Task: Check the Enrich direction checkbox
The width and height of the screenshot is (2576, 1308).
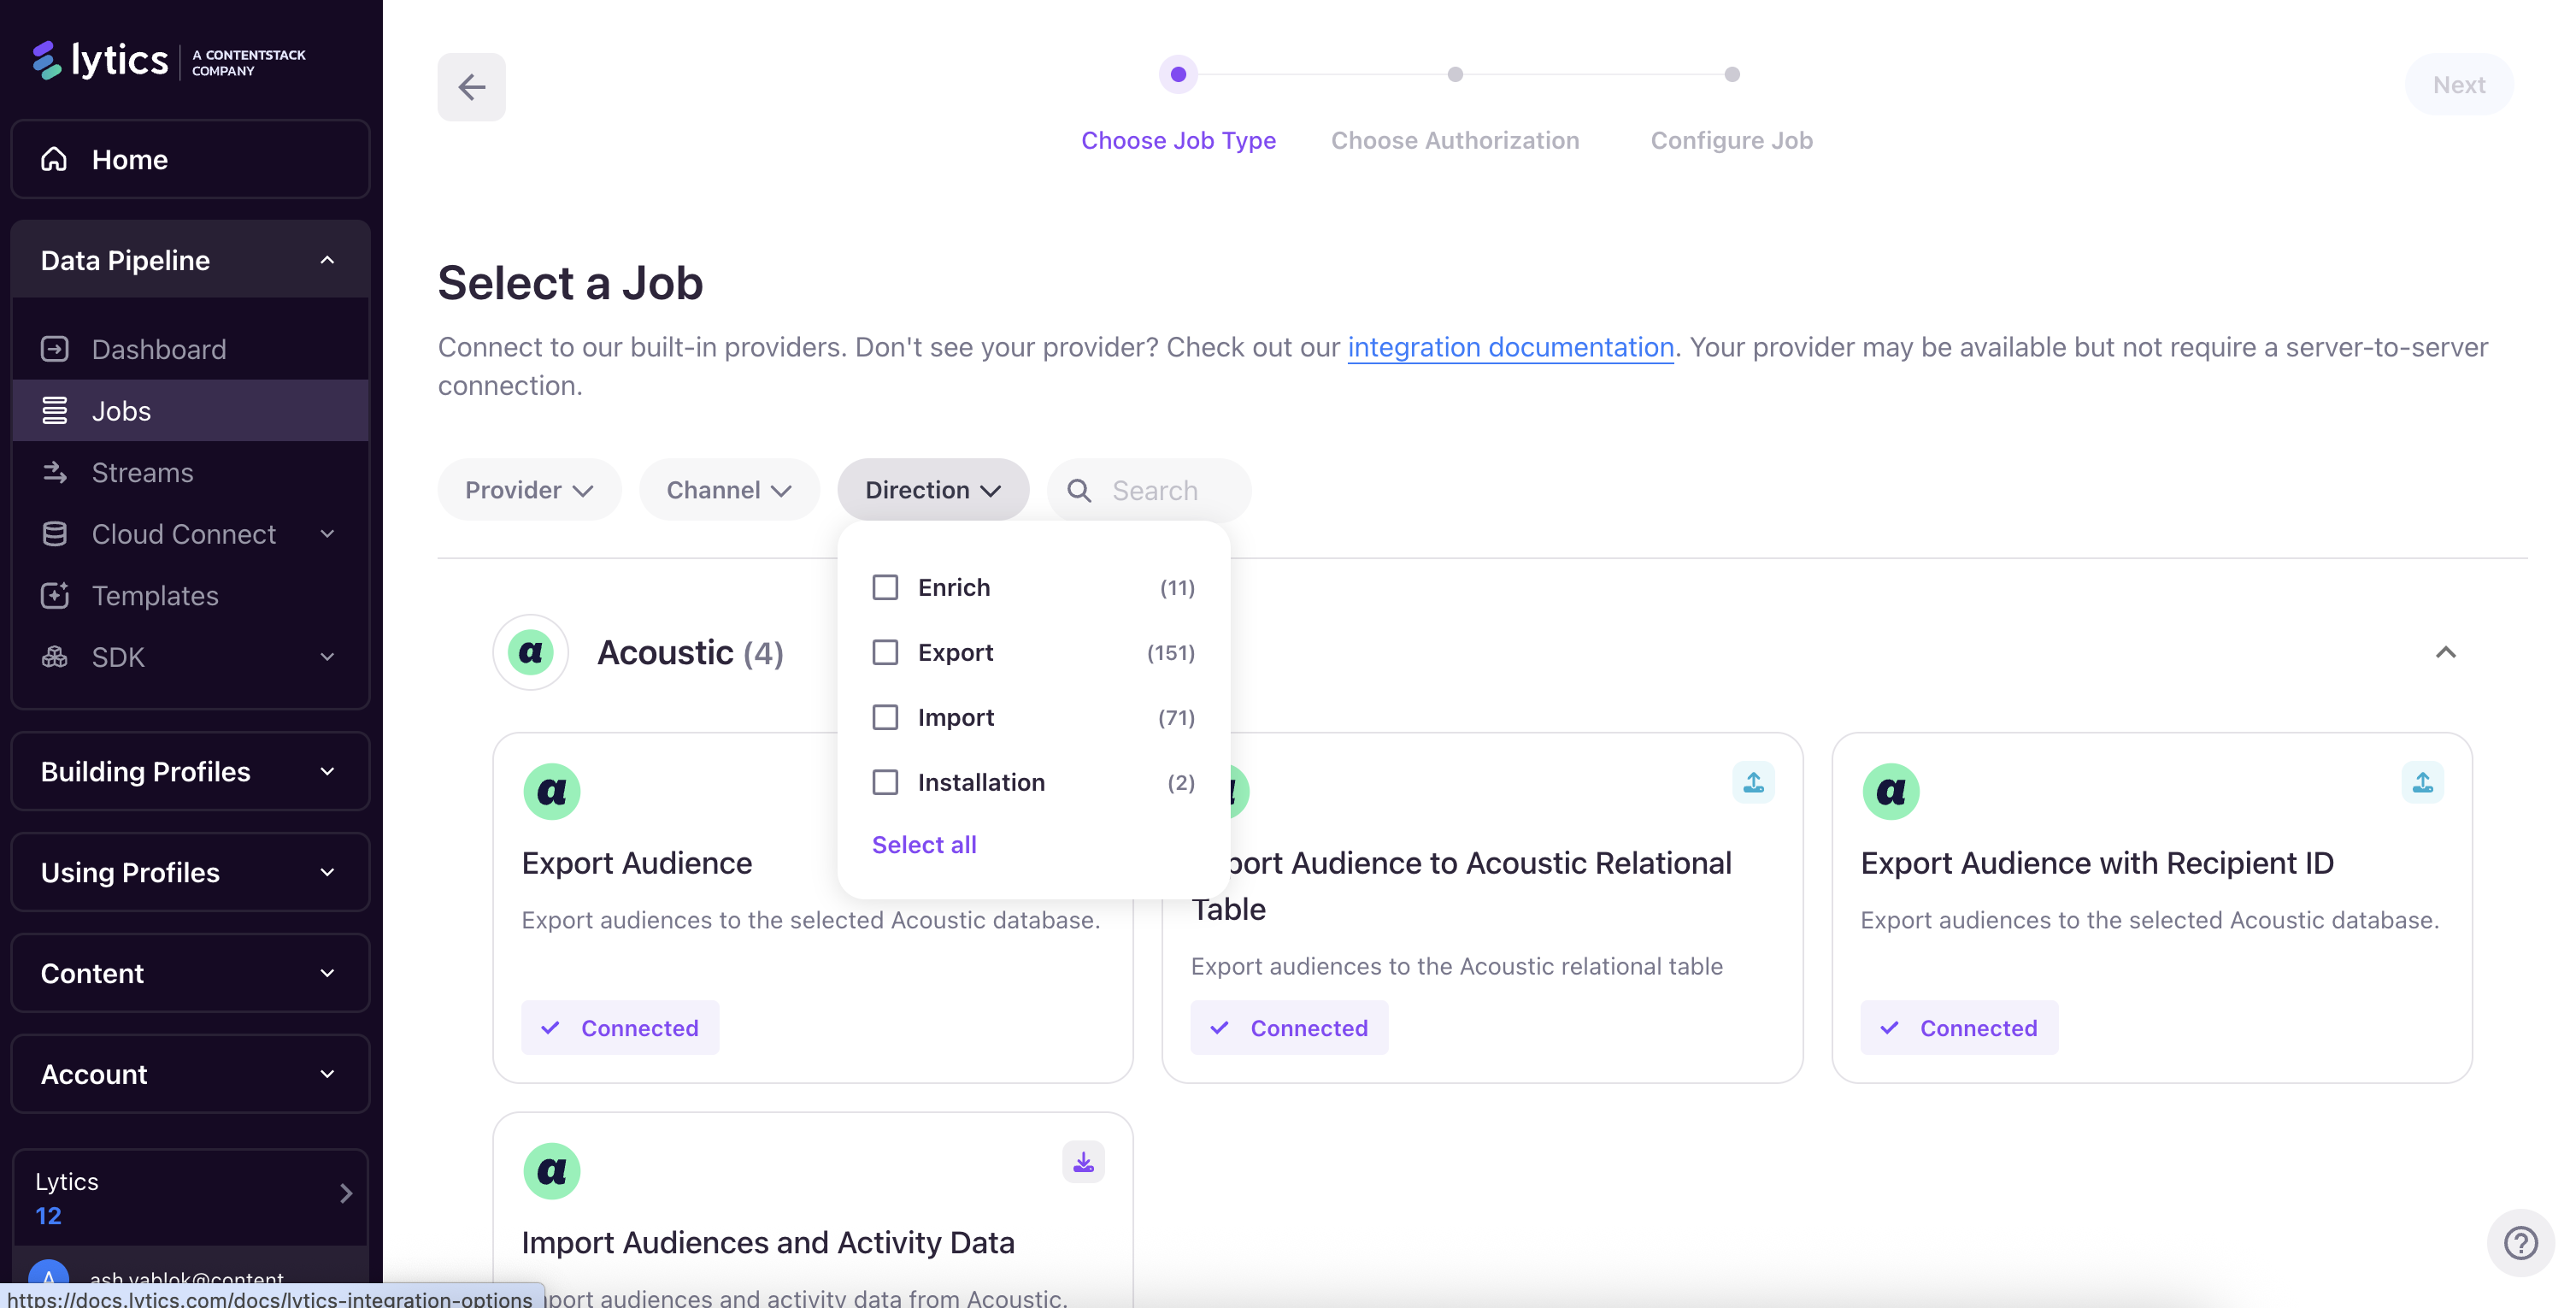Action: [x=885, y=587]
